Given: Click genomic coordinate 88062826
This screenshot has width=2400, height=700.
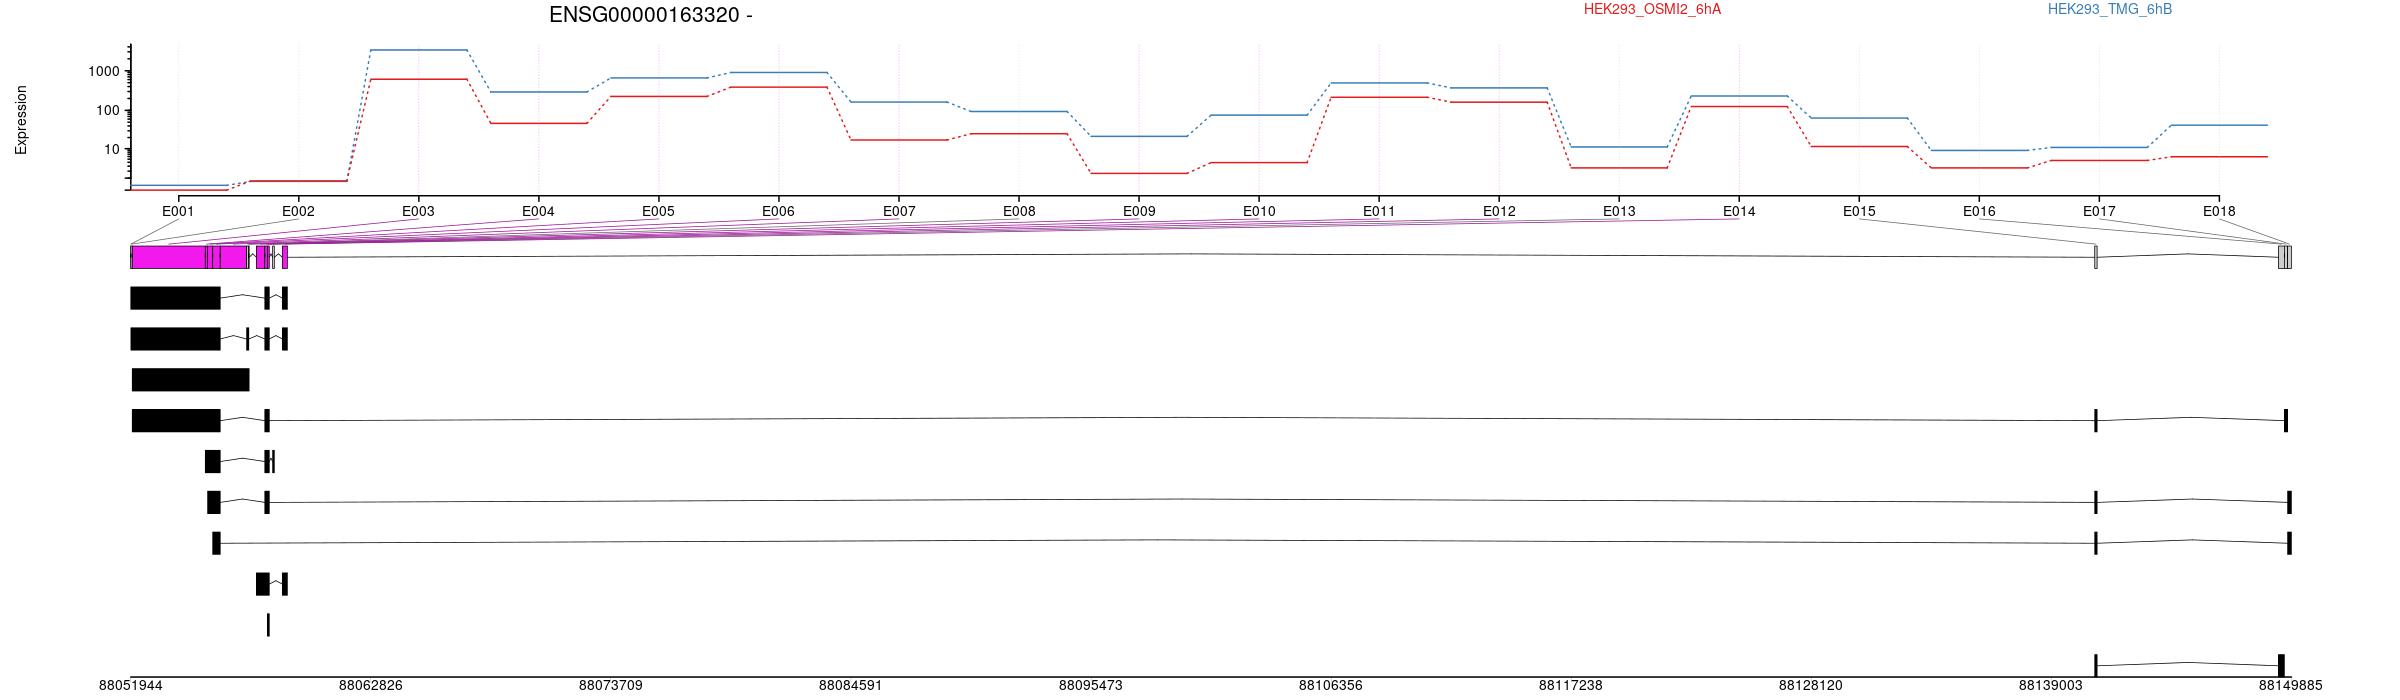Looking at the screenshot, I should pos(371,686).
